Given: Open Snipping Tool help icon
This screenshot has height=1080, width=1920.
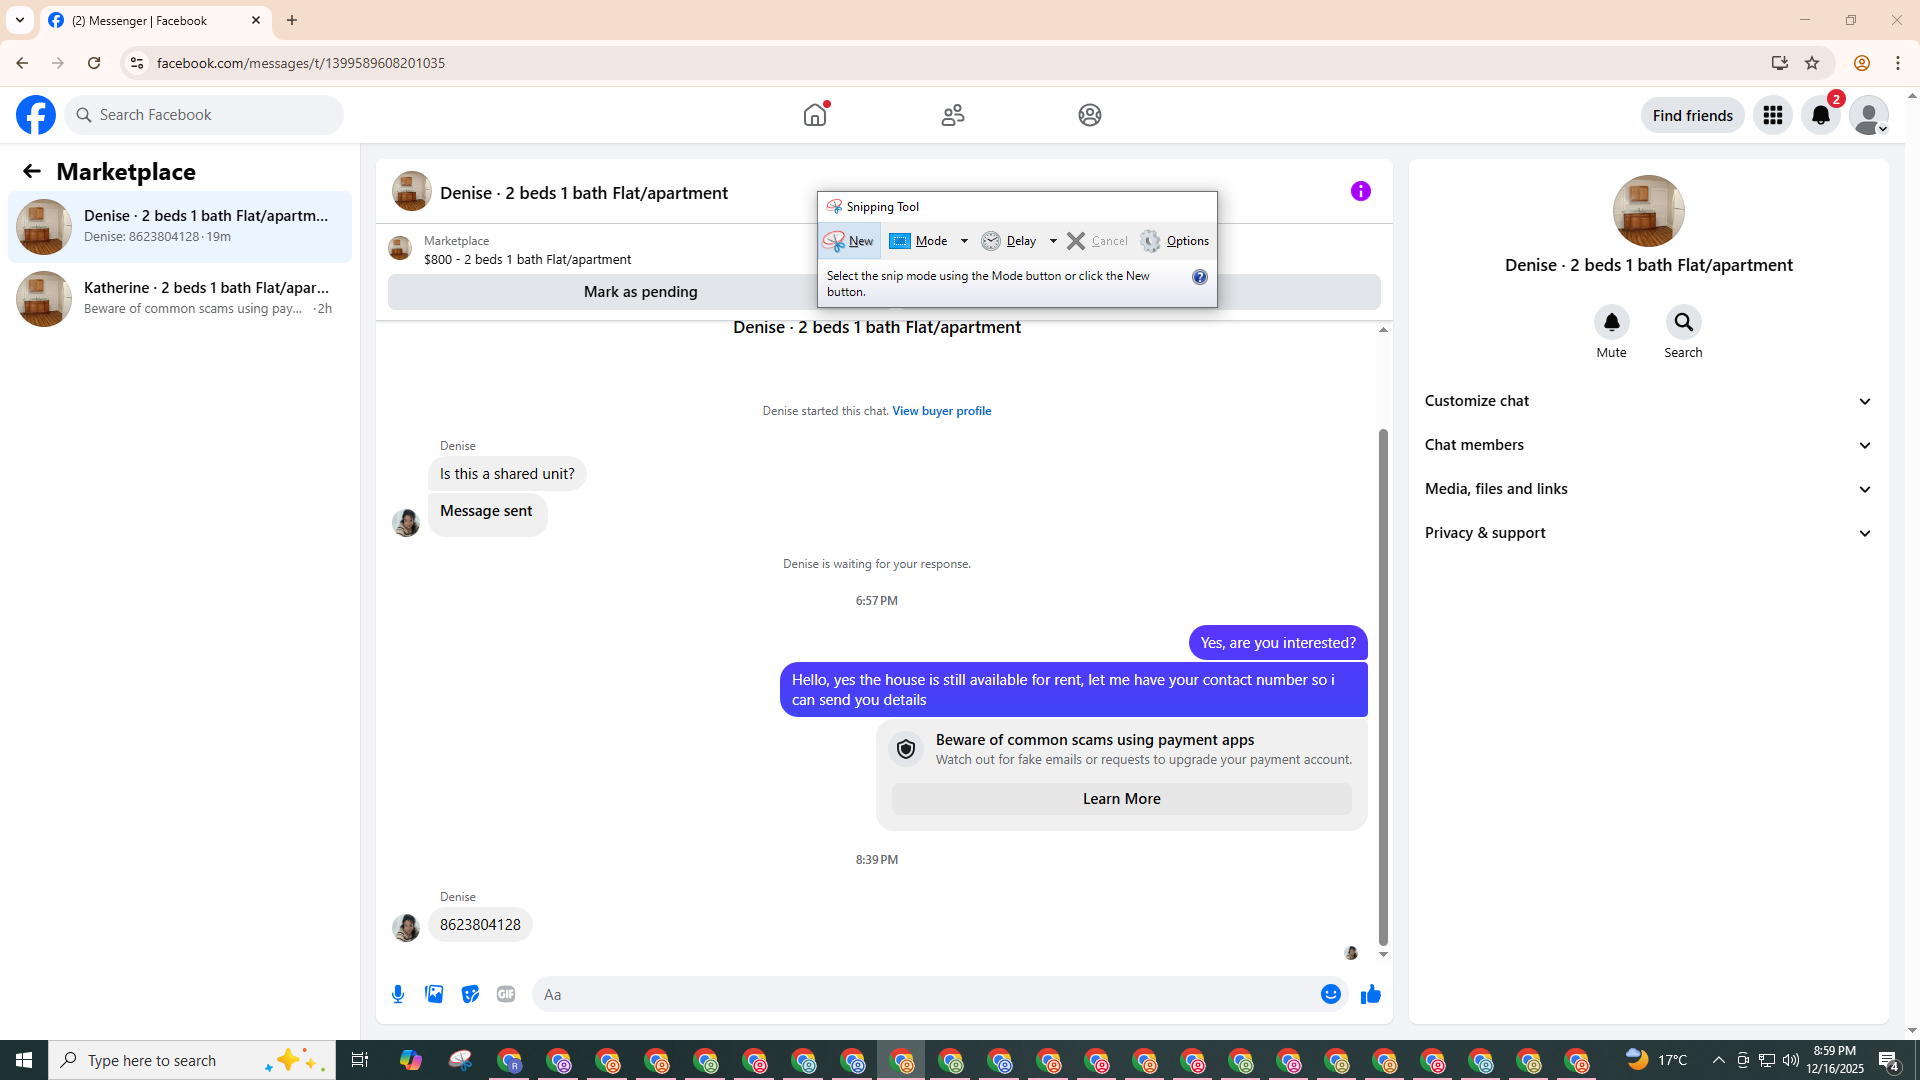Looking at the screenshot, I should pyautogui.click(x=1200, y=277).
